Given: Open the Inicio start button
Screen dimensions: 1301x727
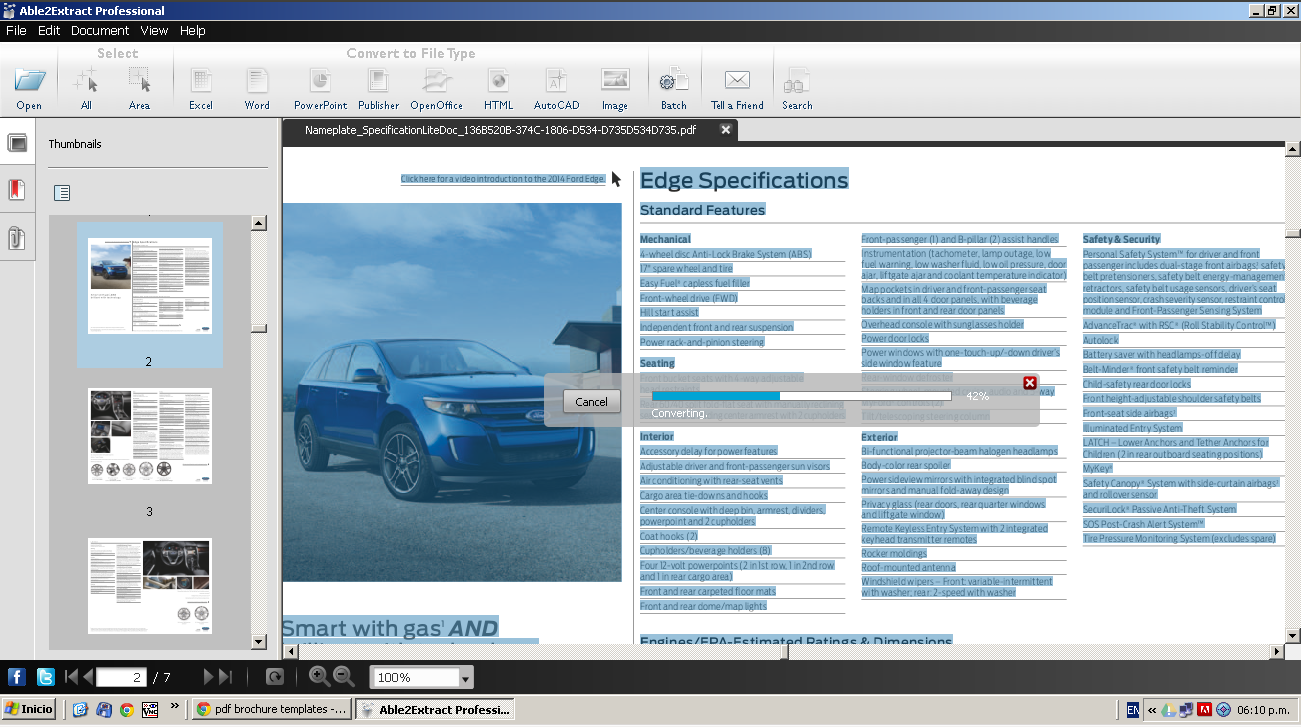Looking at the screenshot, I should [30, 709].
